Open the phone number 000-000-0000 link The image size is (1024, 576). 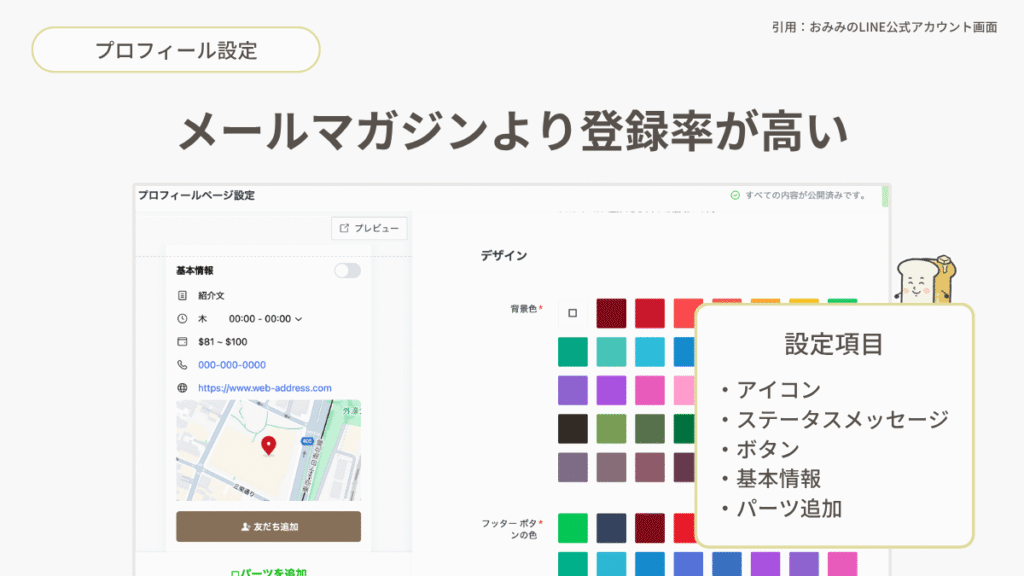231,365
